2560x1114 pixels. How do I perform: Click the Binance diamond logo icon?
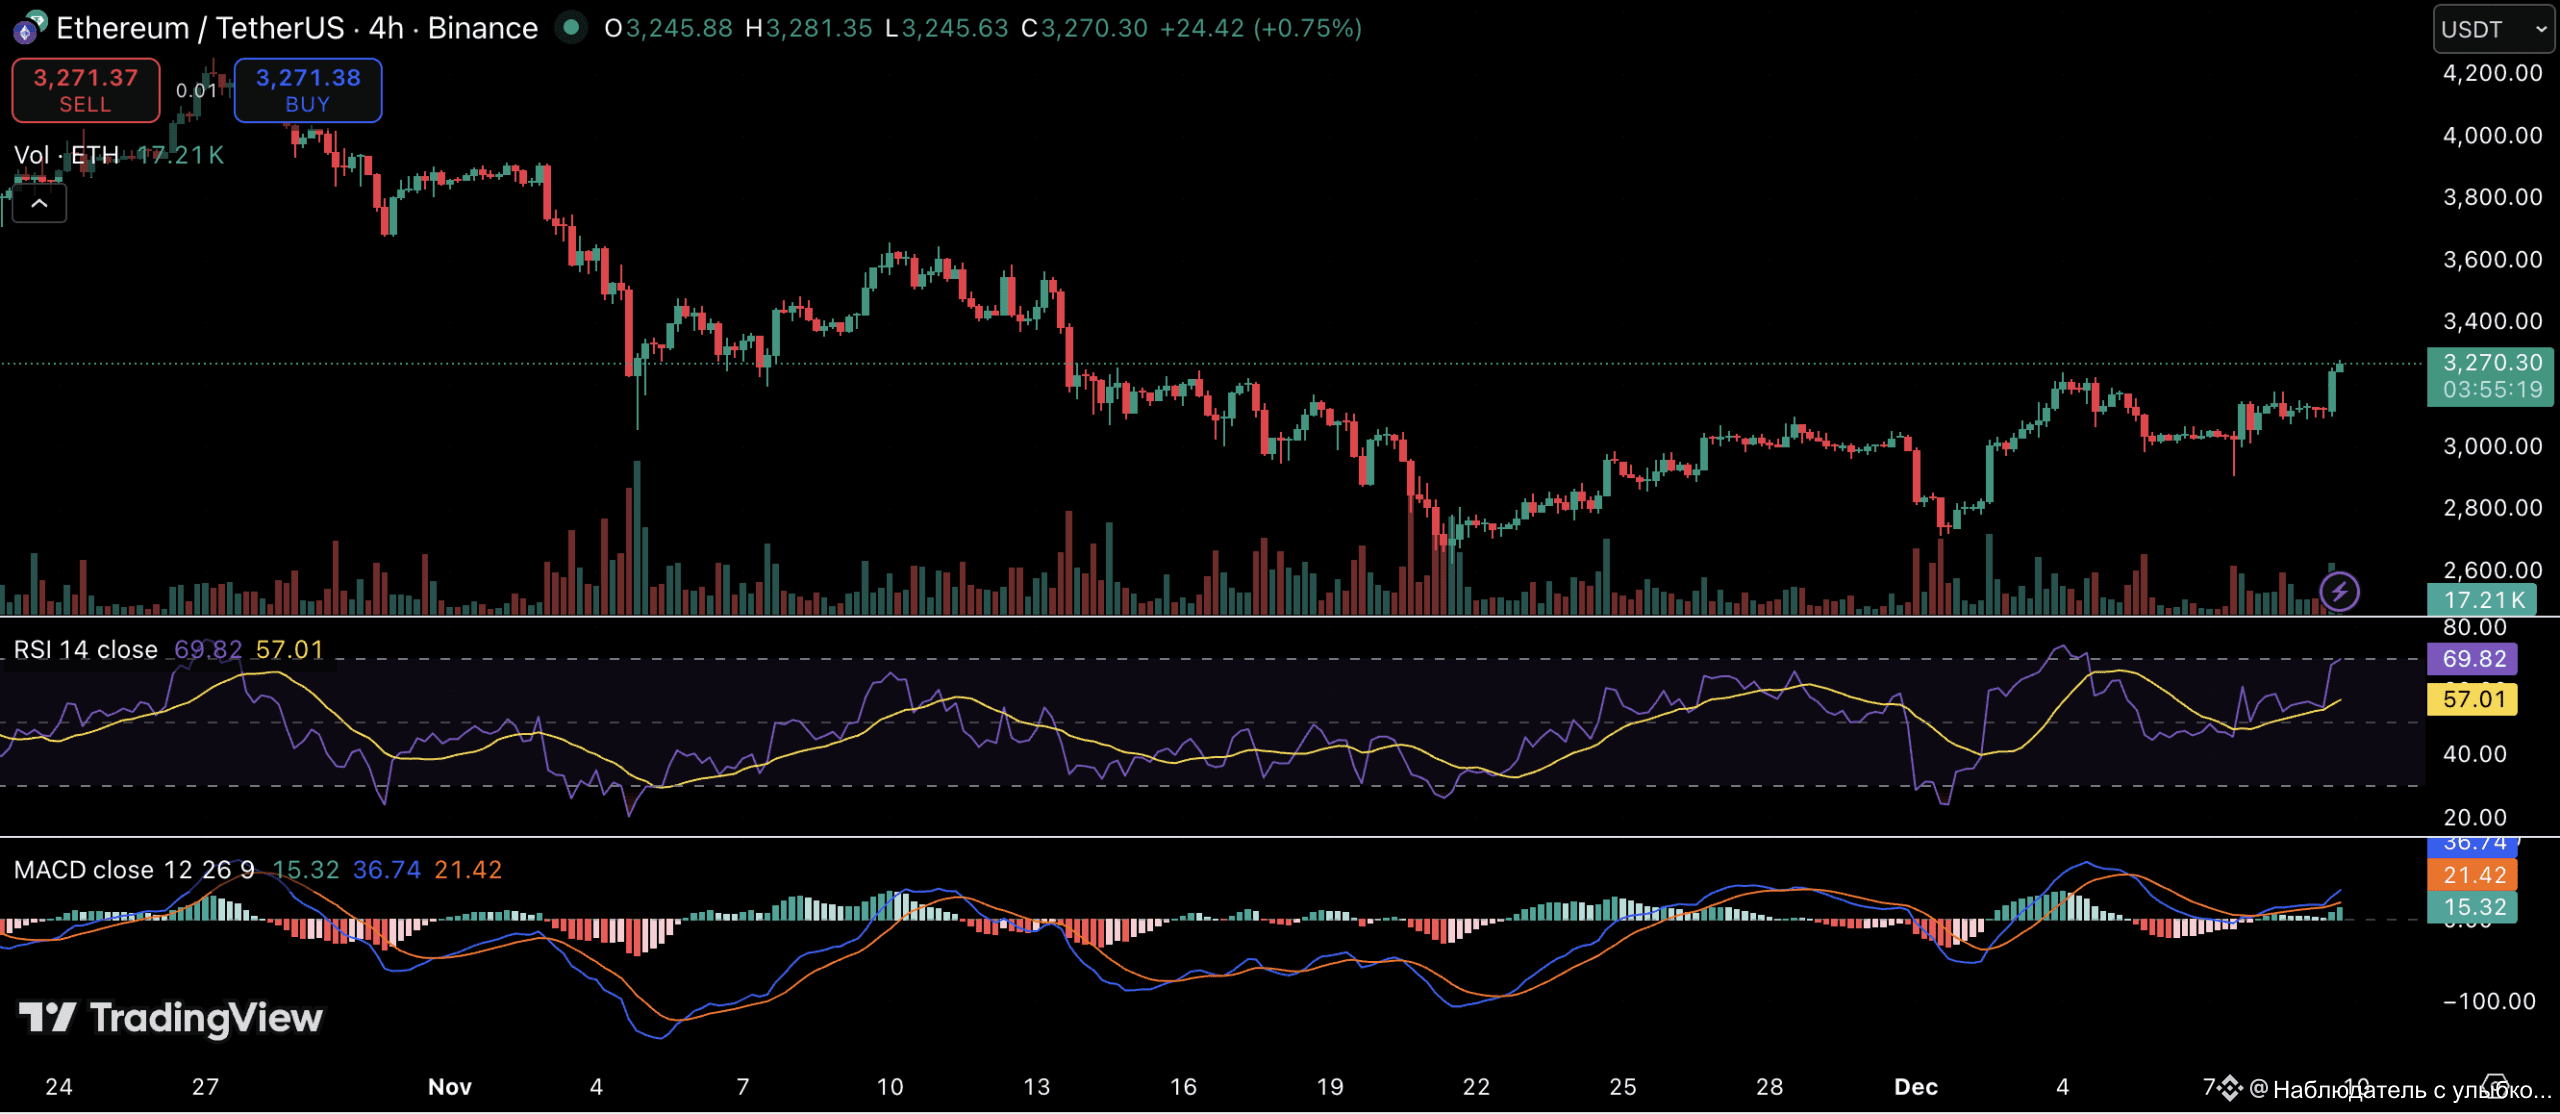(2229, 1088)
